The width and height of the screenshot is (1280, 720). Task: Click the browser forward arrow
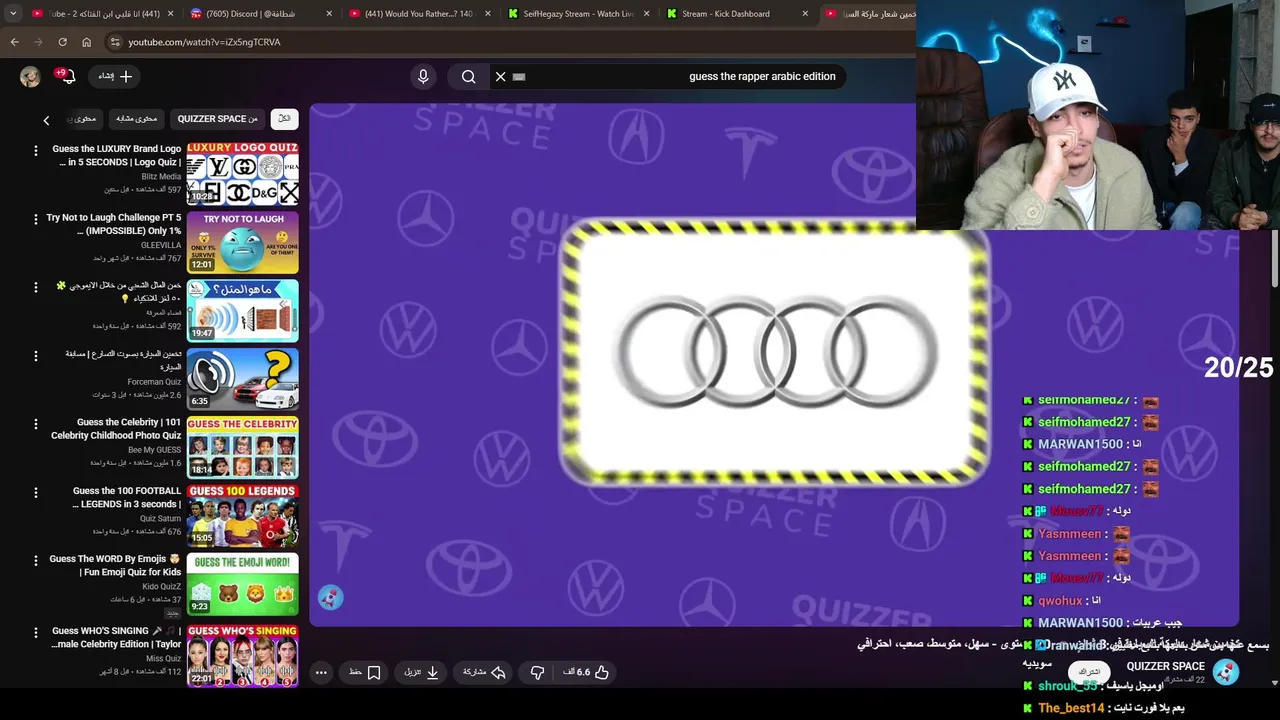38,42
